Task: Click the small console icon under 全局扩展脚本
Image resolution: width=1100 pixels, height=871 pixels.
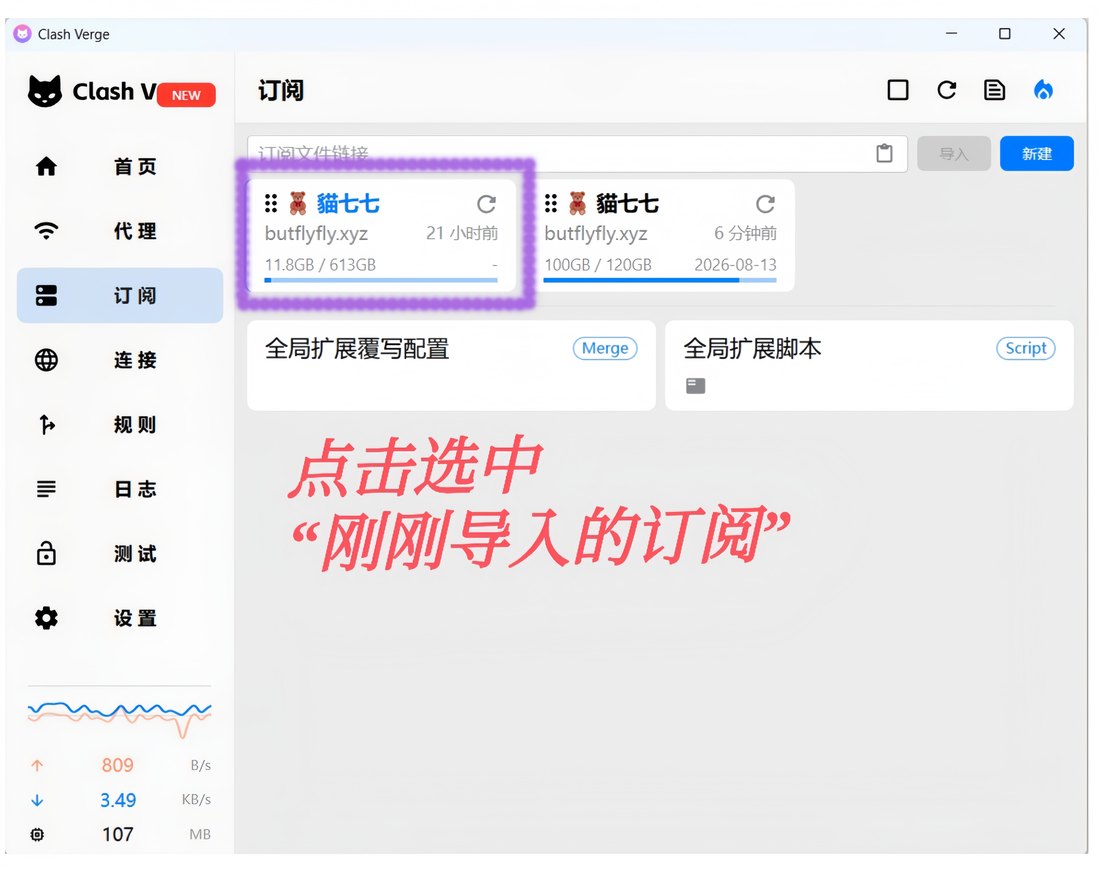Action: click(x=695, y=386)
